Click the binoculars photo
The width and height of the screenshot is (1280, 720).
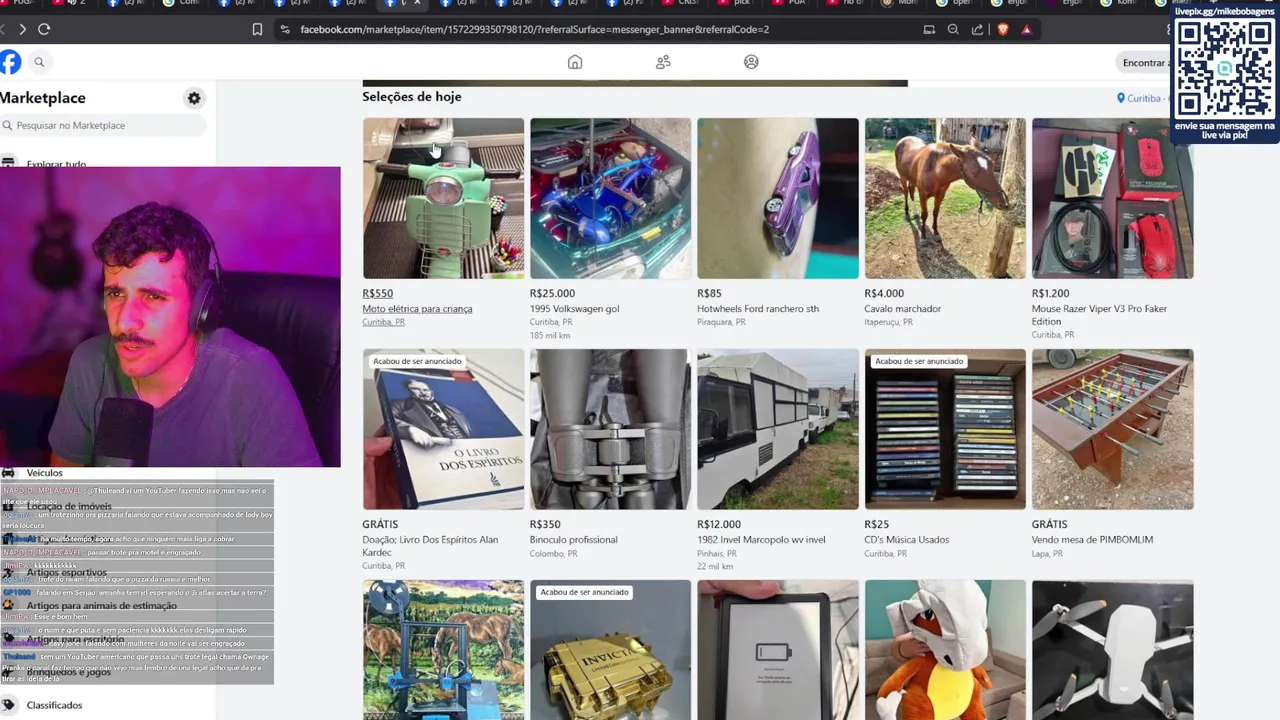tap(610, 429)
